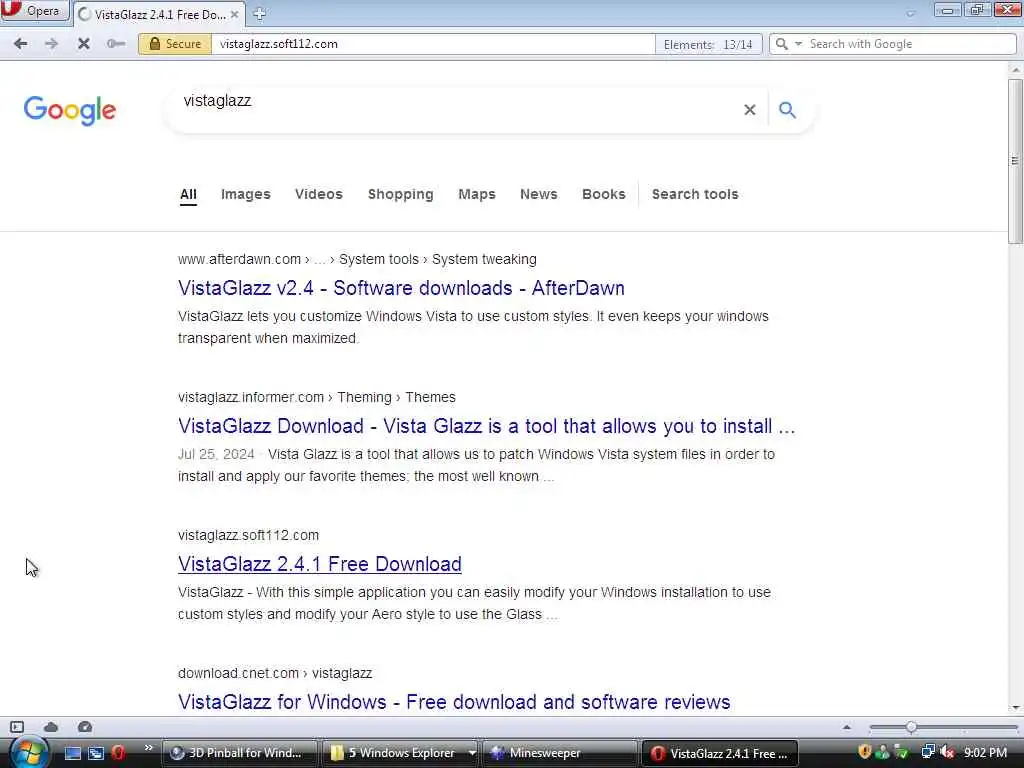The width and height of the screenshot is (1024, 768).
Task: Open VistaGlazz 2.4.1 Free Download link
Action: click(319, 564)
